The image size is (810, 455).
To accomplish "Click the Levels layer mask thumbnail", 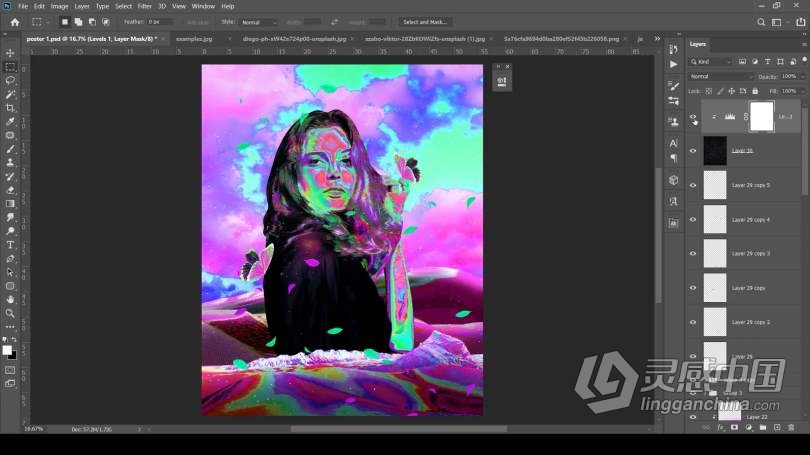I will 761,116.
